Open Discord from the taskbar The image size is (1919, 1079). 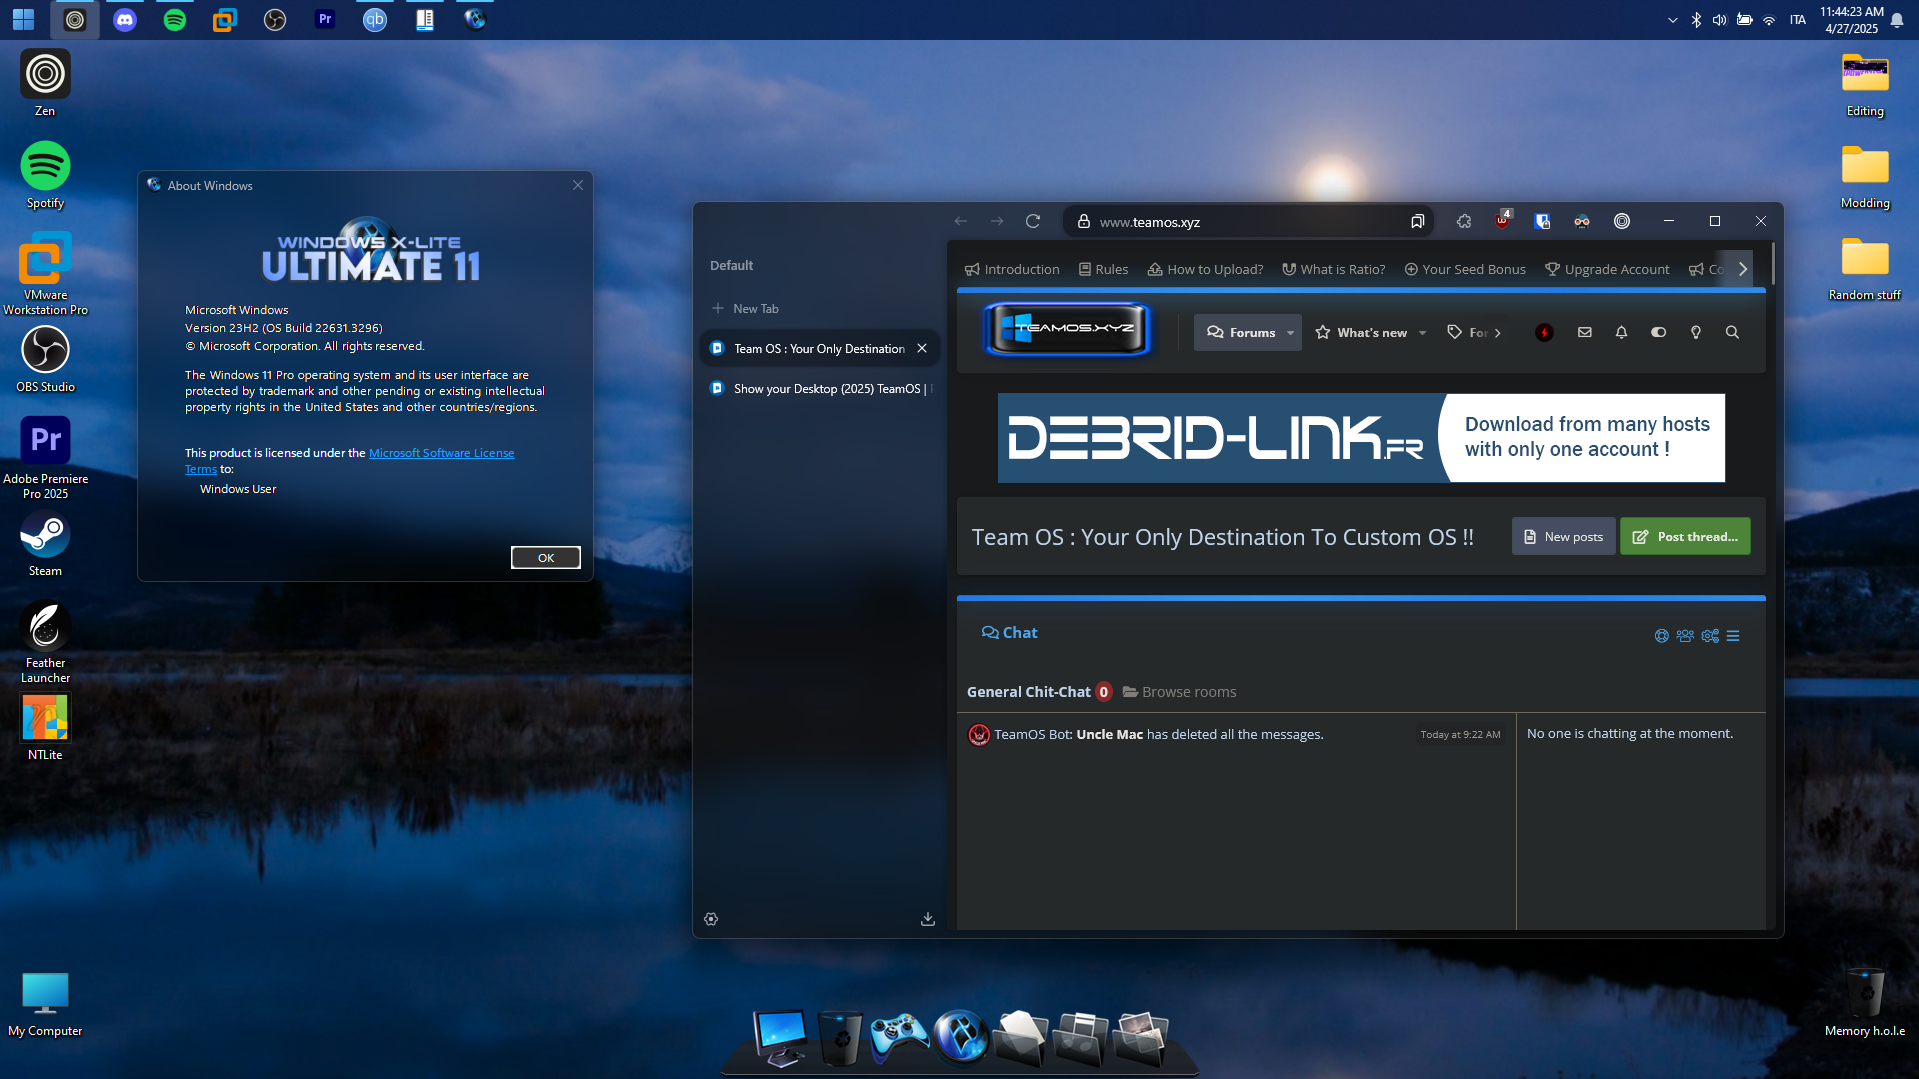124,19
